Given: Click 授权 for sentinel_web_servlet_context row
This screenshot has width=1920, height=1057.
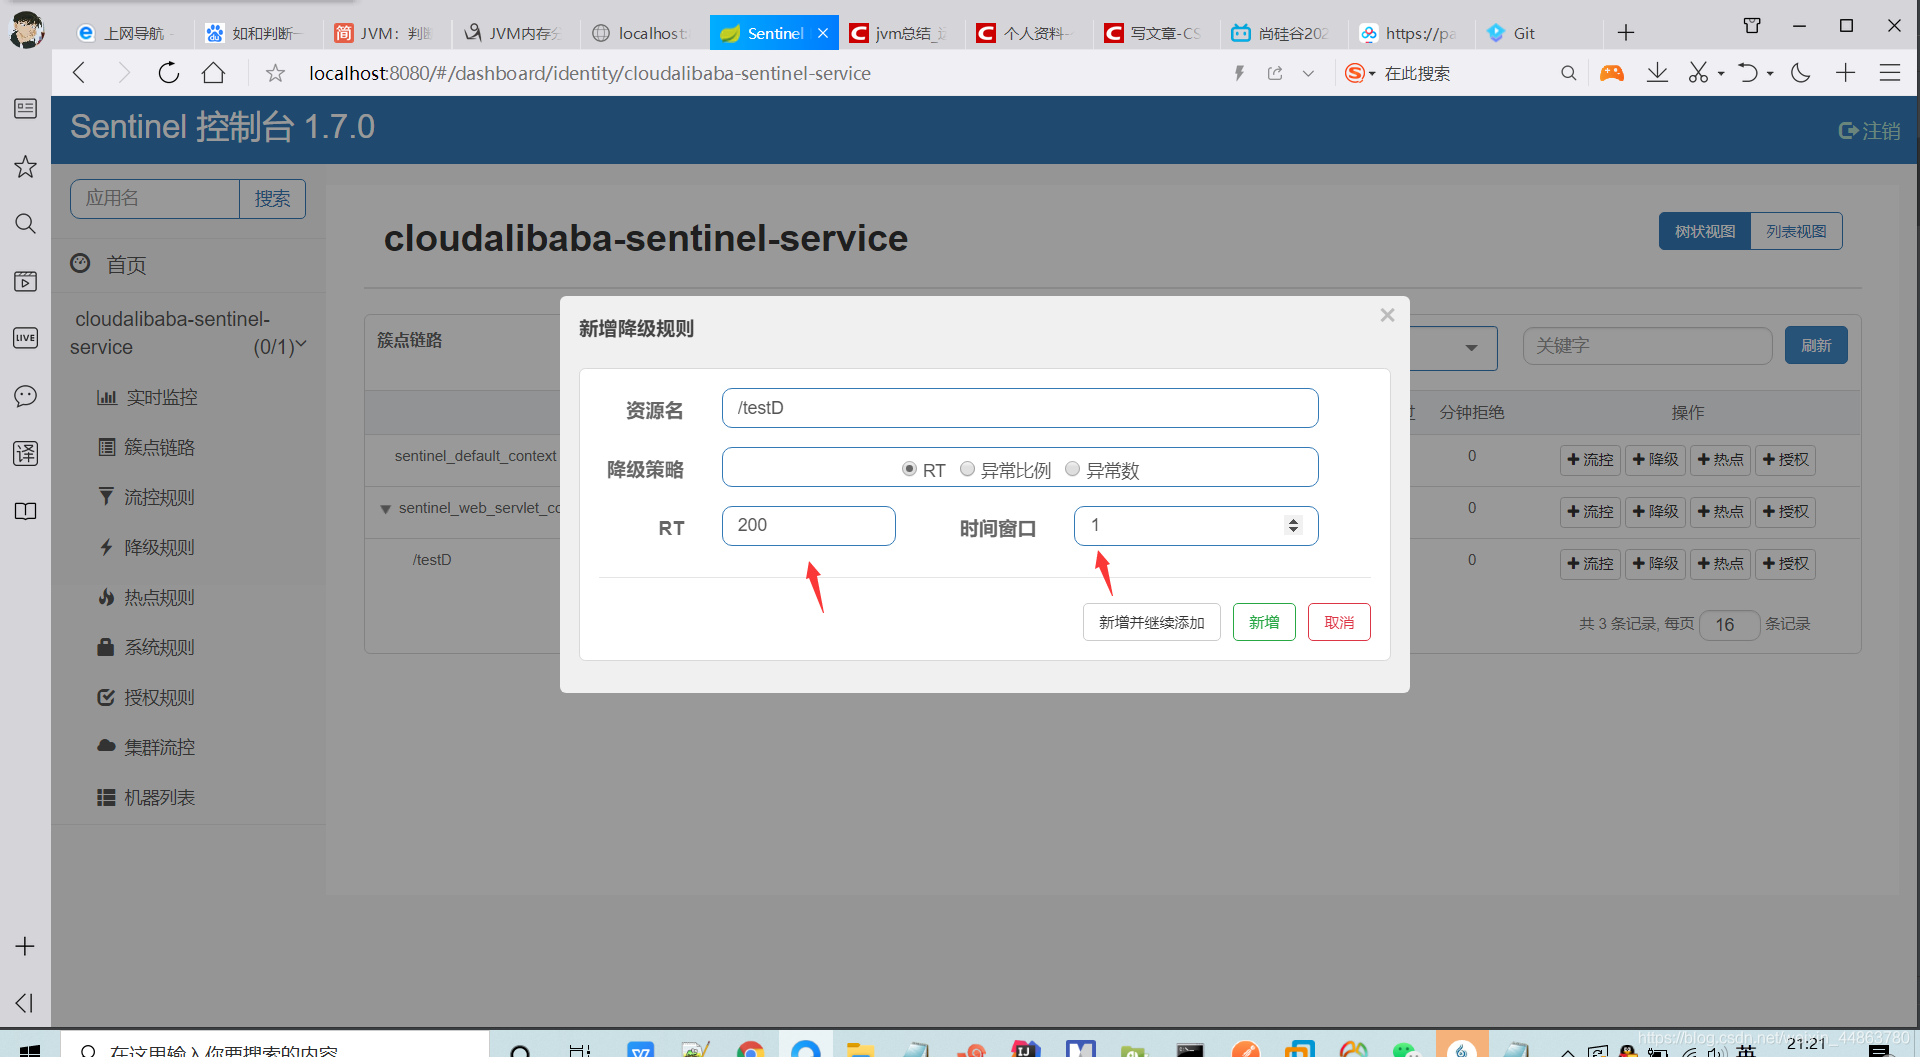Looking at the screenshot, I should coord(1785,512).
